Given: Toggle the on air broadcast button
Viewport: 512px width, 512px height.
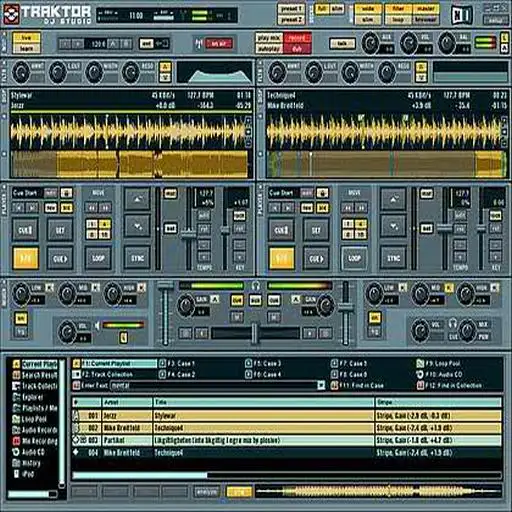Looking at the screenshot, I should click(218, 43).
